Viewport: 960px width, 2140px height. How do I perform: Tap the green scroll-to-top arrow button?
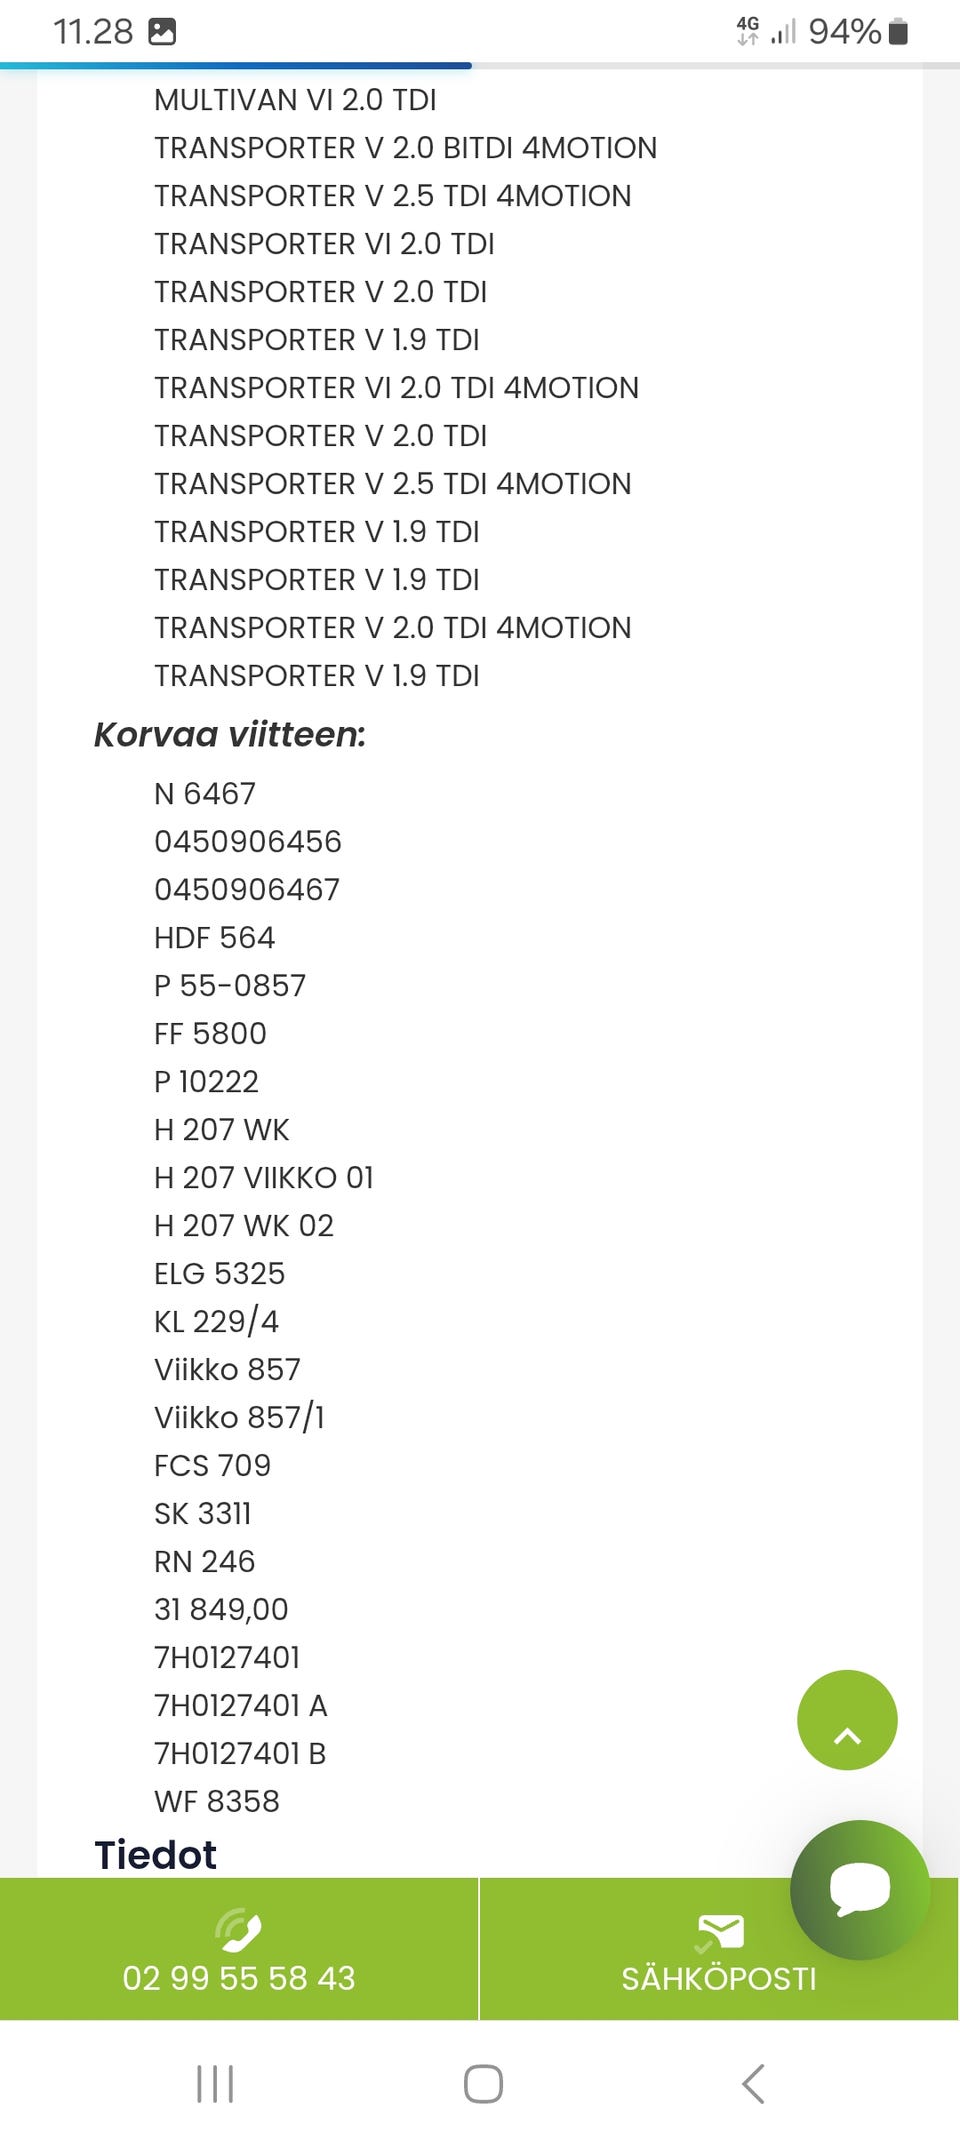click(847, 1719)
